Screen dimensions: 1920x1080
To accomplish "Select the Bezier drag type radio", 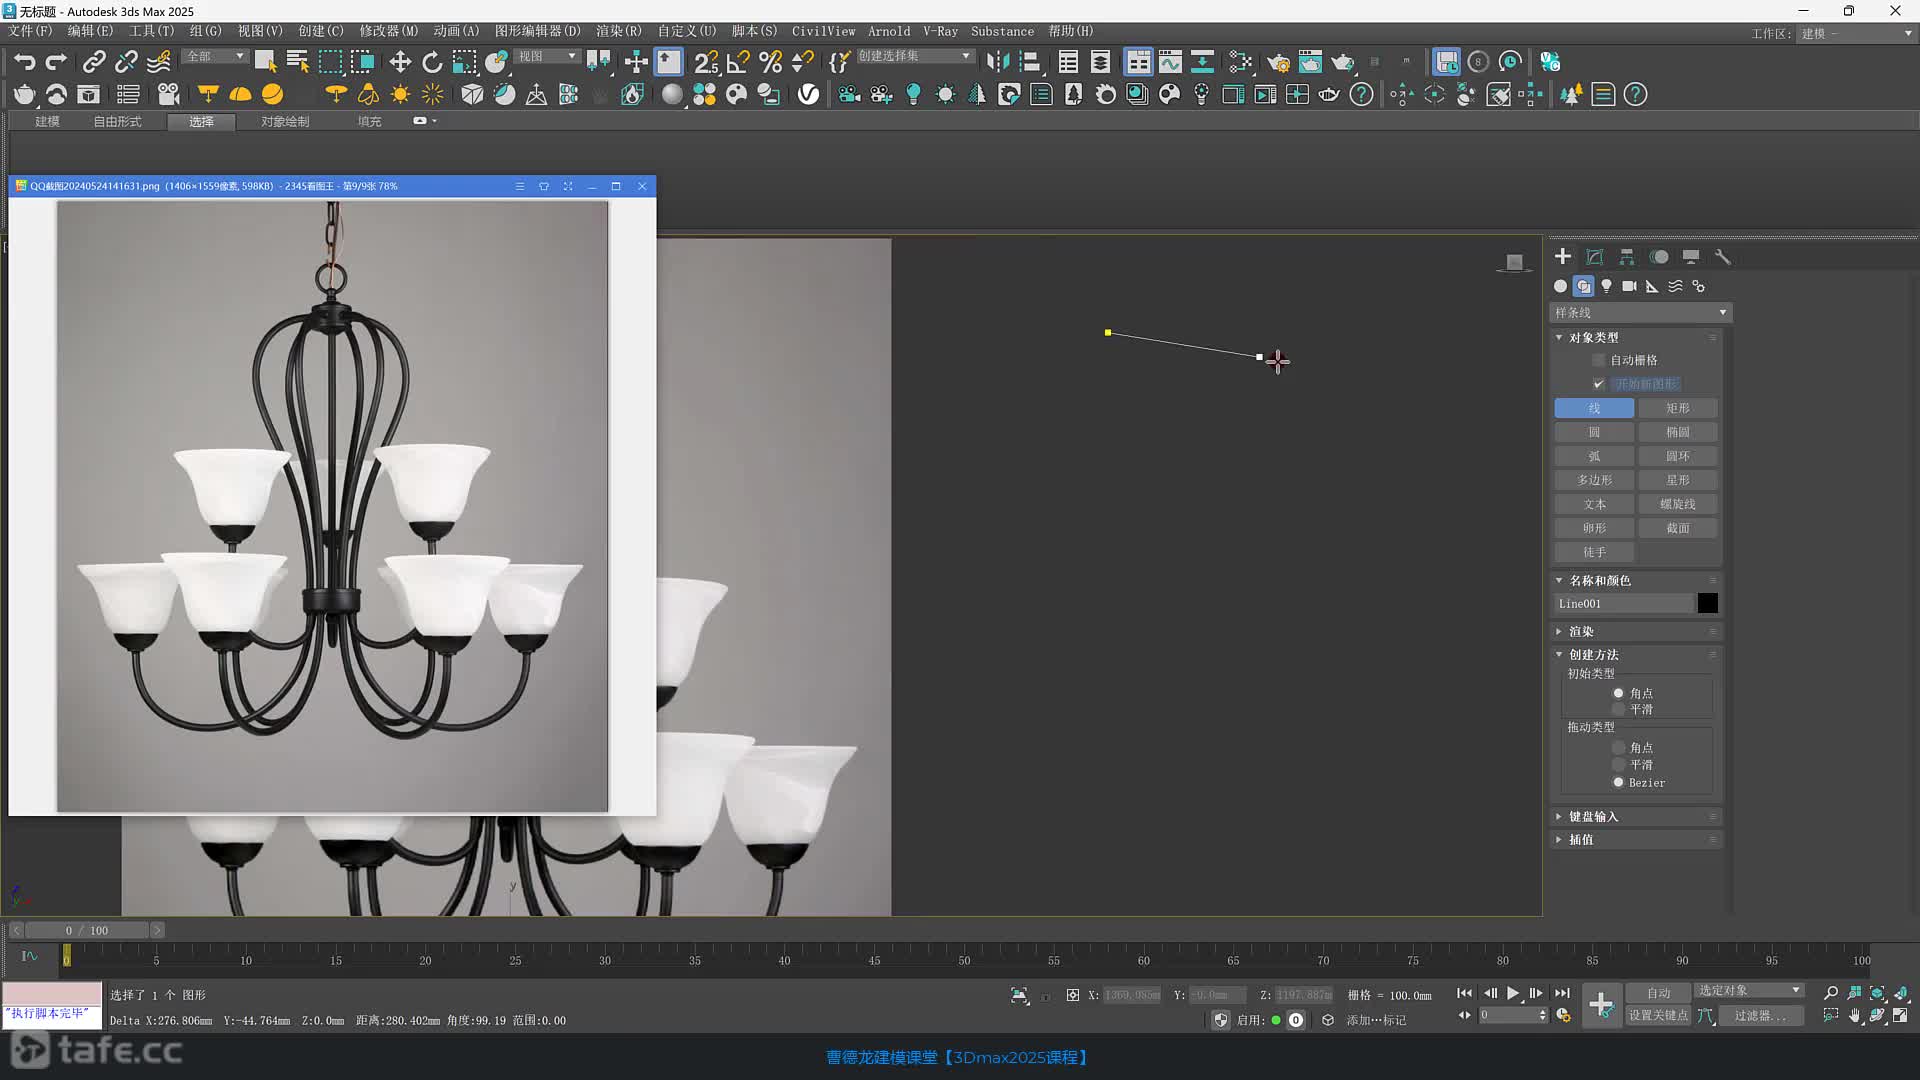I will (1618, 782).
